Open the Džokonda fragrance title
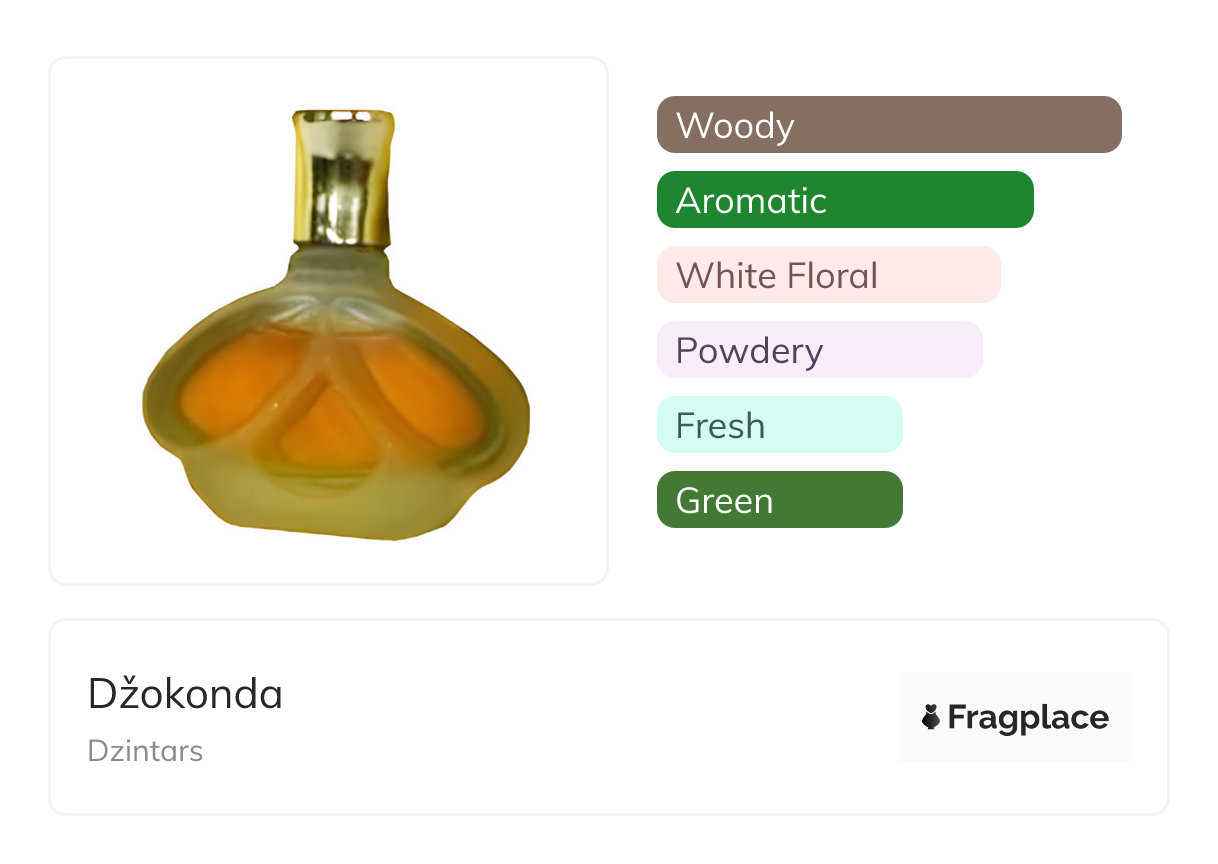Viewport: 1218px width, 864px height. (185, 694)
